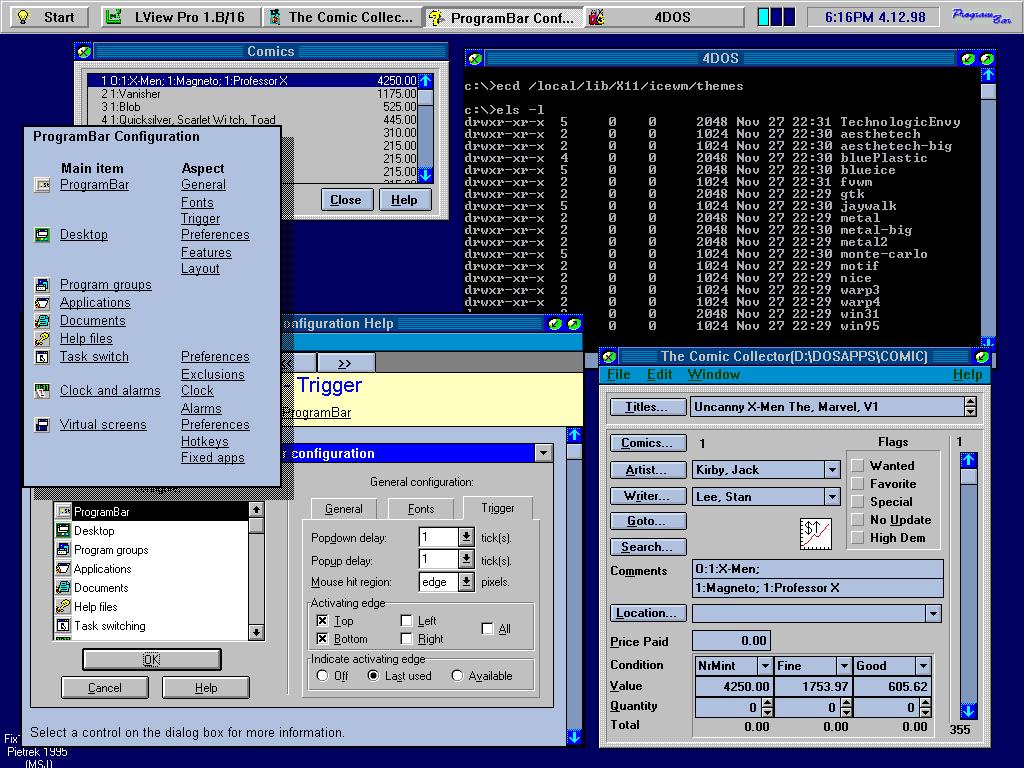1024x768 pixels.
Task: Switch to the Fonts tab
Action: 421,509
